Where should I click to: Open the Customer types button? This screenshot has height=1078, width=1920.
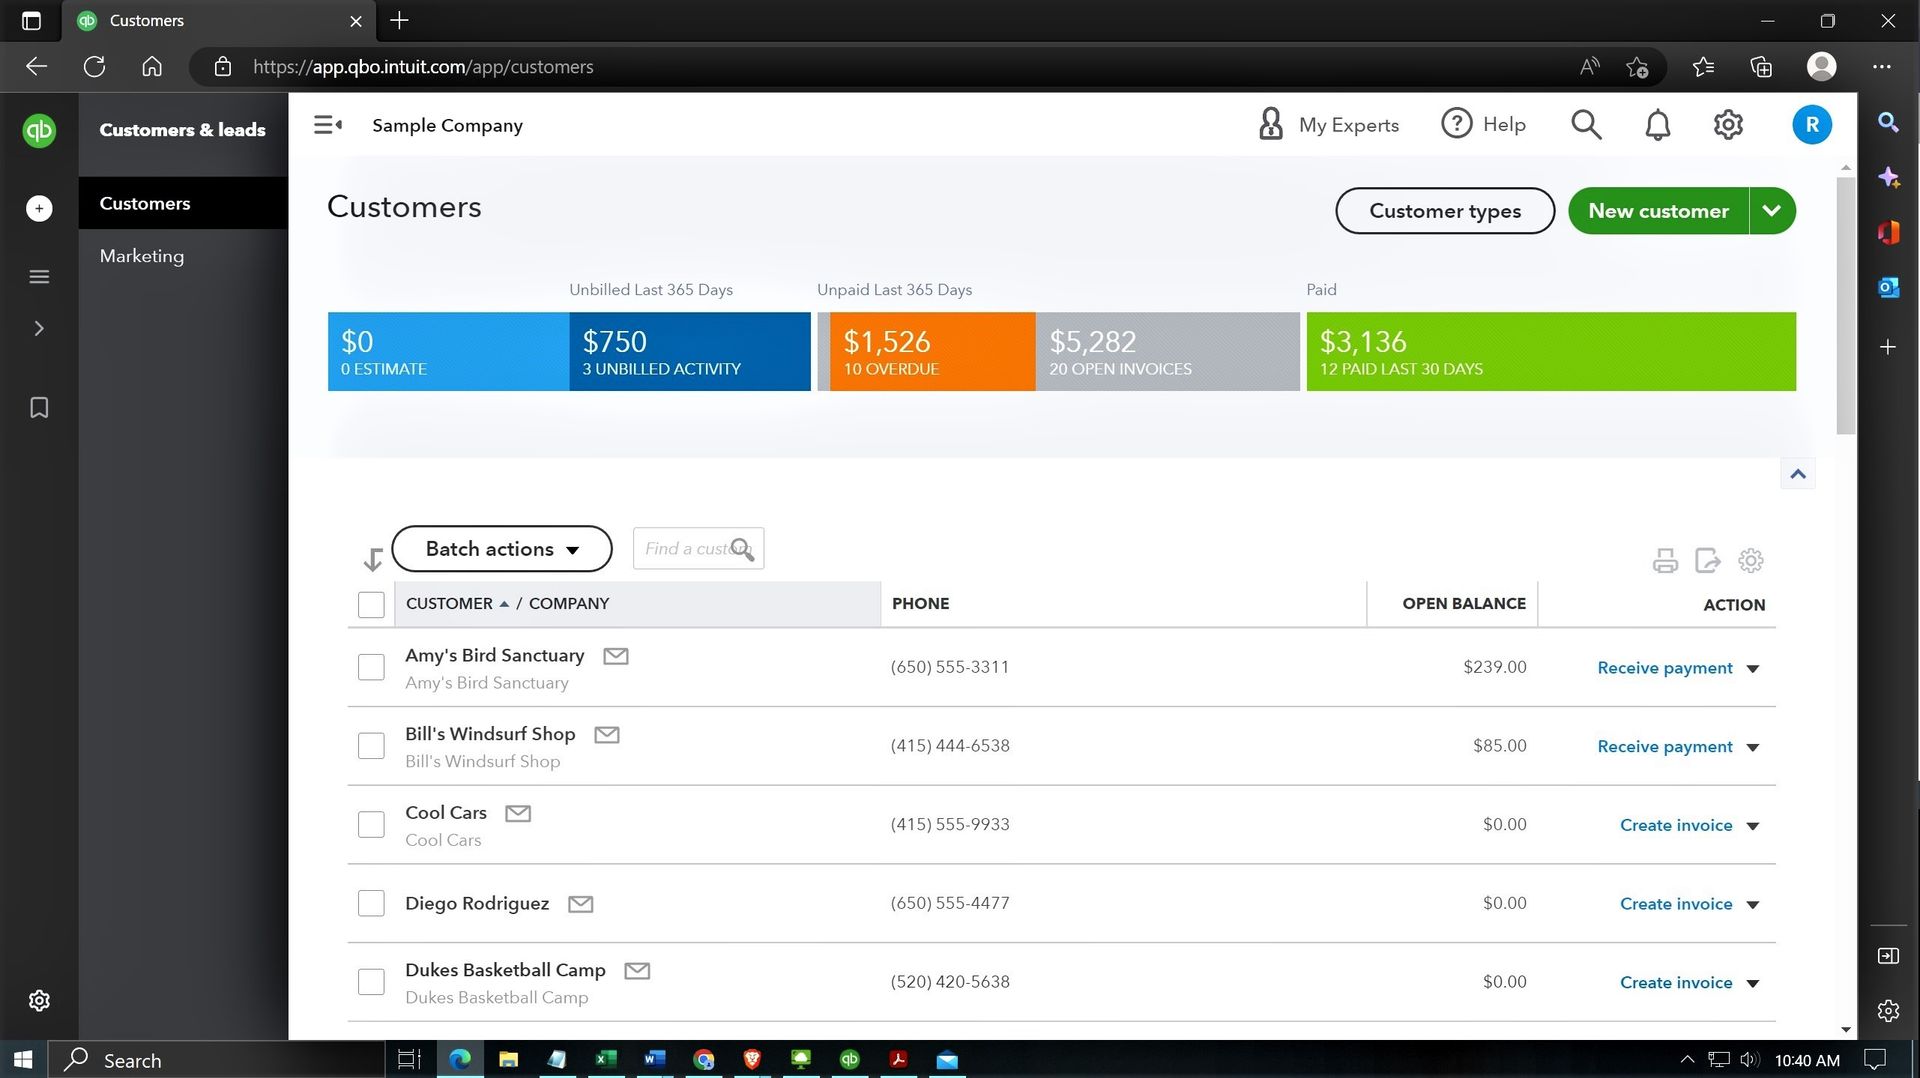coord(1444,210)
